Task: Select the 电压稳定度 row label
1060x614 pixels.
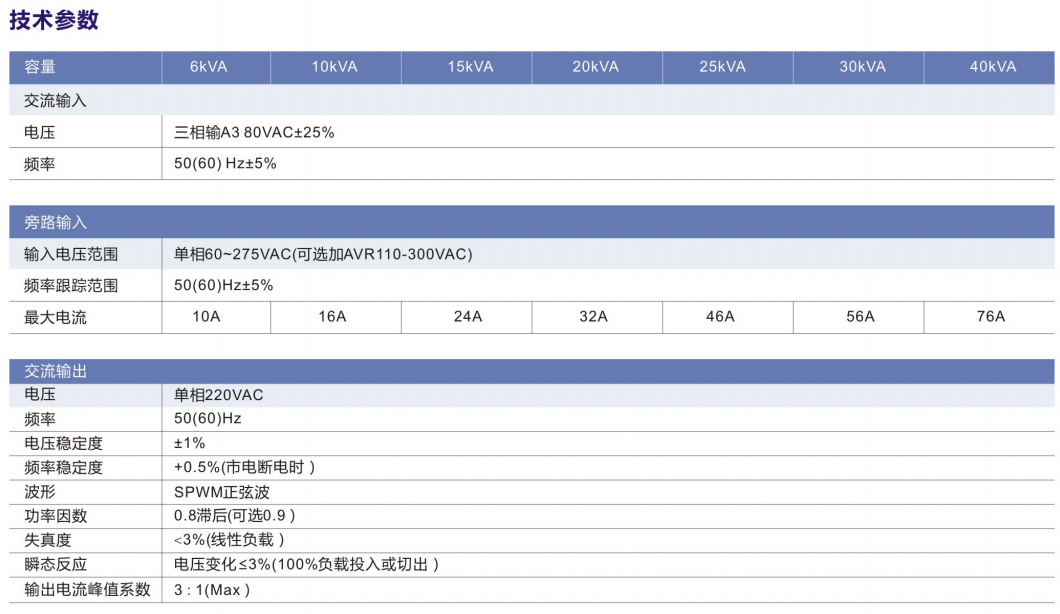Action: [x=64, y=444]
